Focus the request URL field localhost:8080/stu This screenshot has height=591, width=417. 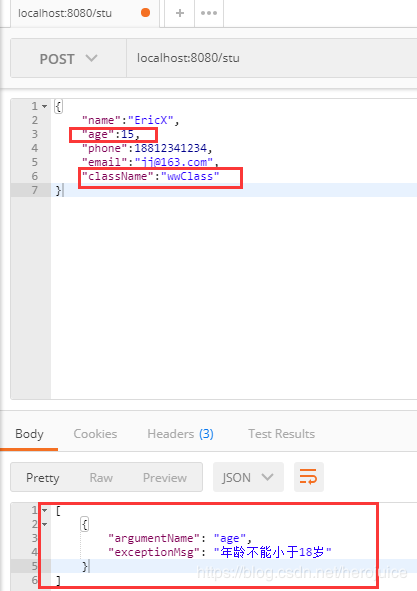pyautogui.click(x=271, y=58)
